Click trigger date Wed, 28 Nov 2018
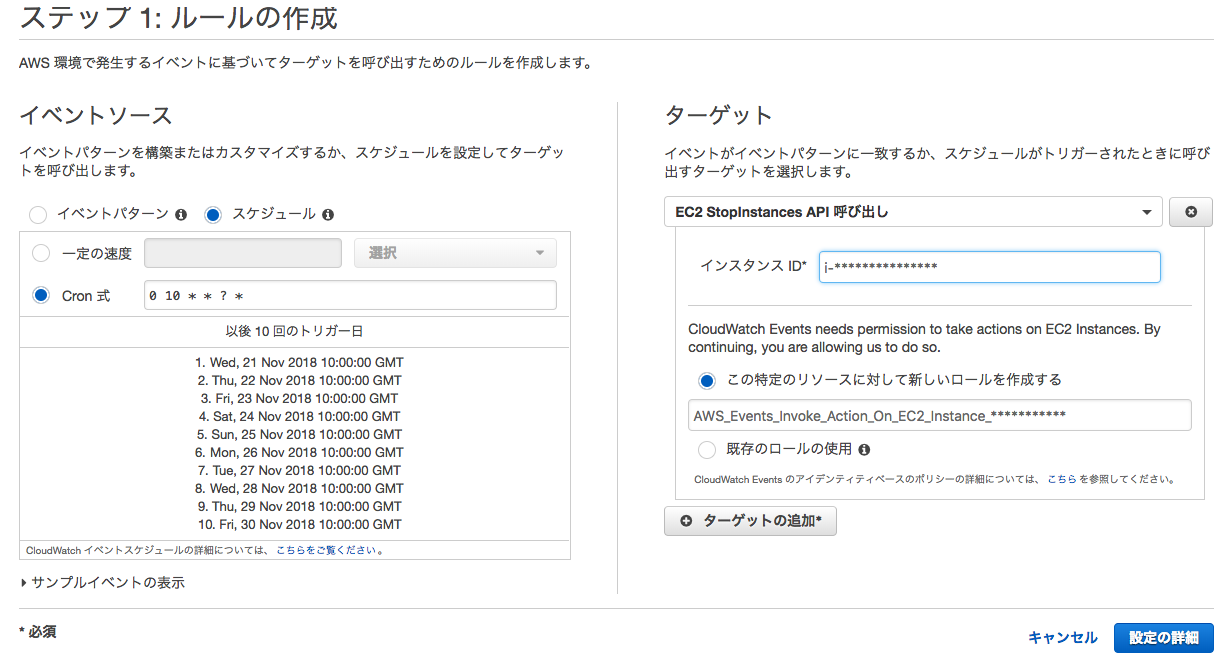Screen dimensions: 1229x655 pos(299,488)
